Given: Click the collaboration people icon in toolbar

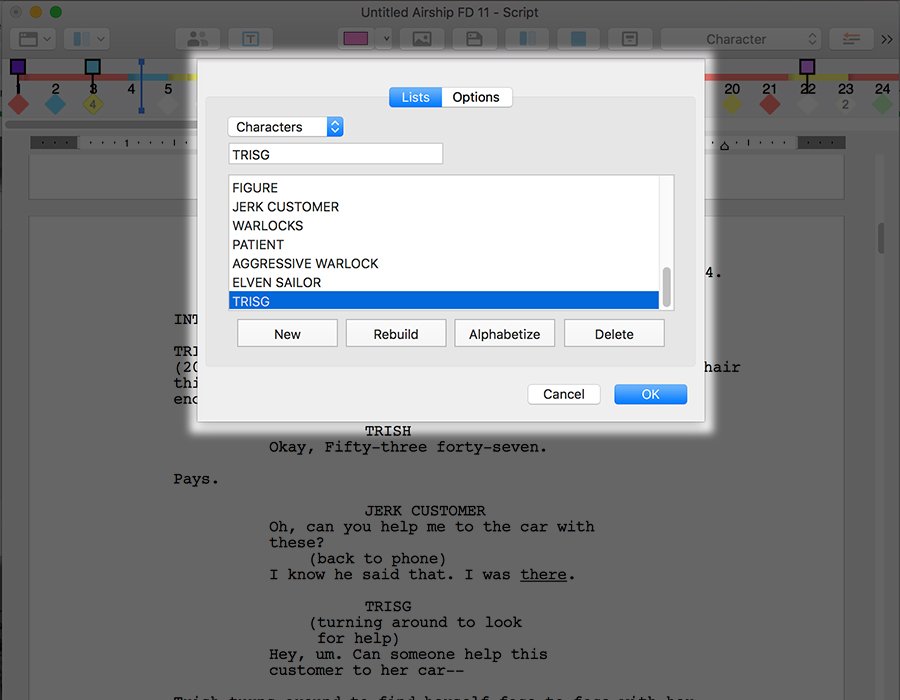Looking at the screenshot, I should pyautogui.click(x=197, y=39).
